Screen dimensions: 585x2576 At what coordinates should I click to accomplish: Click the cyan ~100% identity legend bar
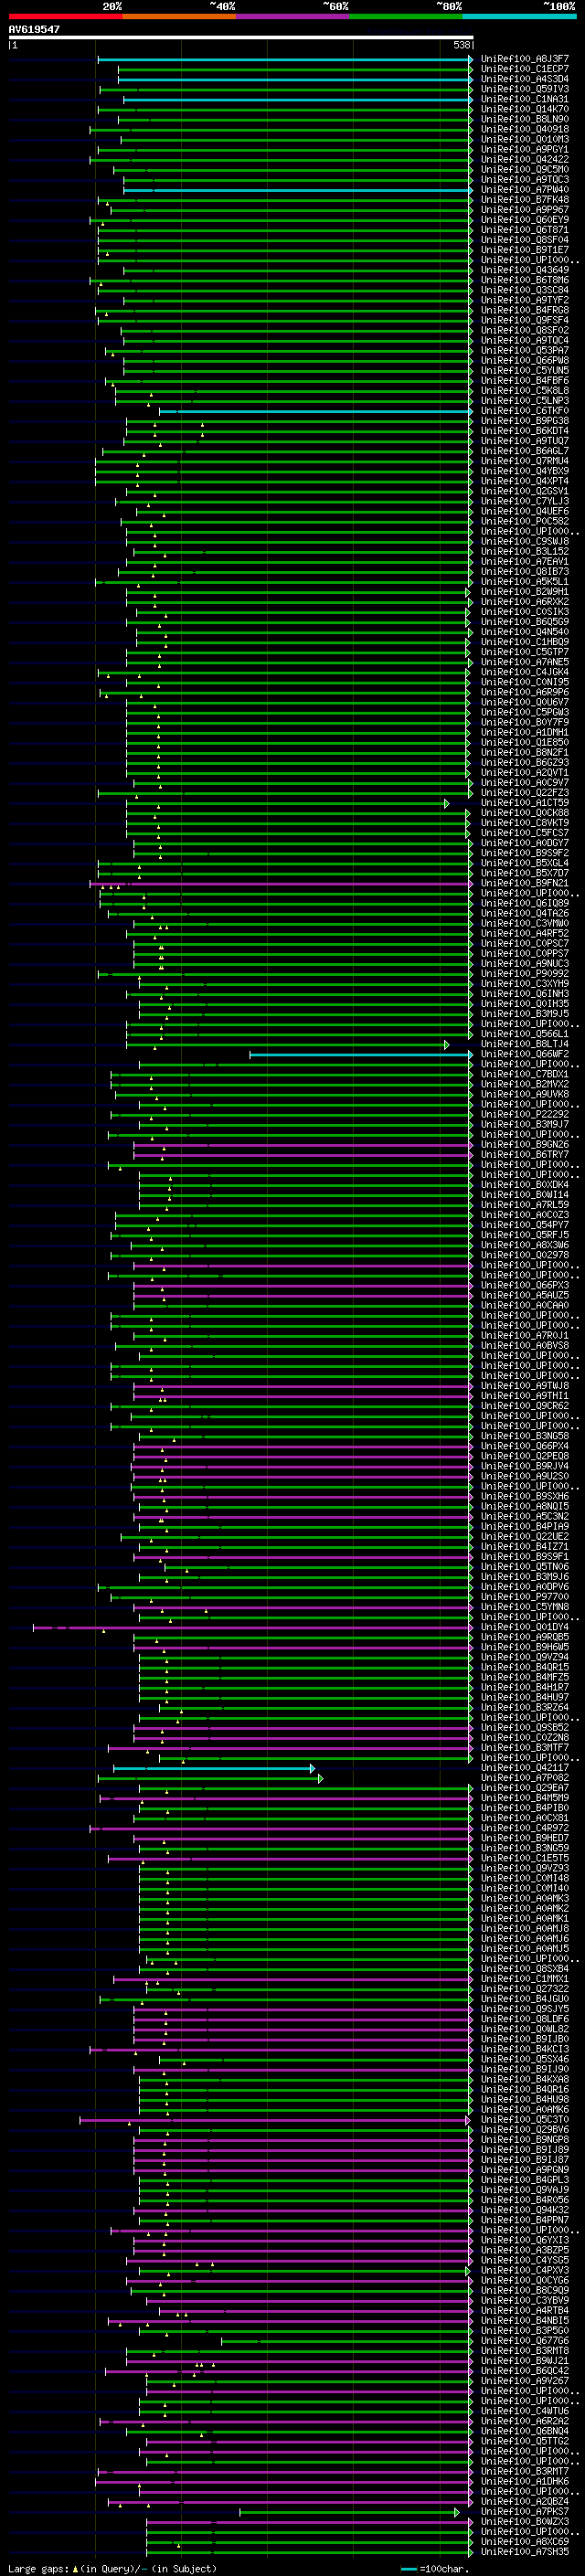(519, 16)
